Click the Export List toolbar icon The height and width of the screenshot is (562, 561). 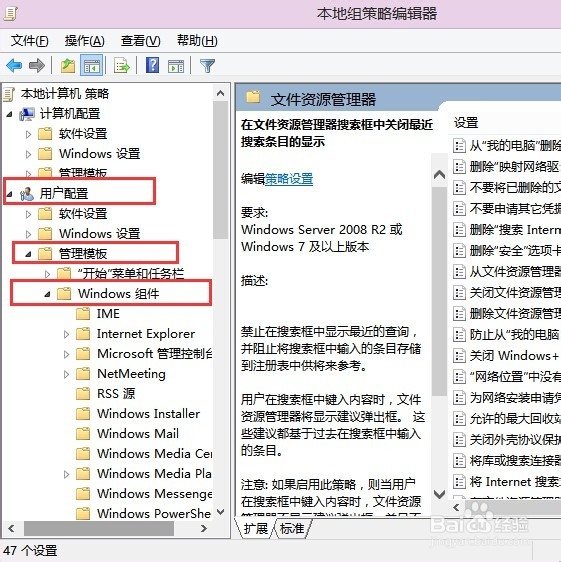tap(122, 66)
